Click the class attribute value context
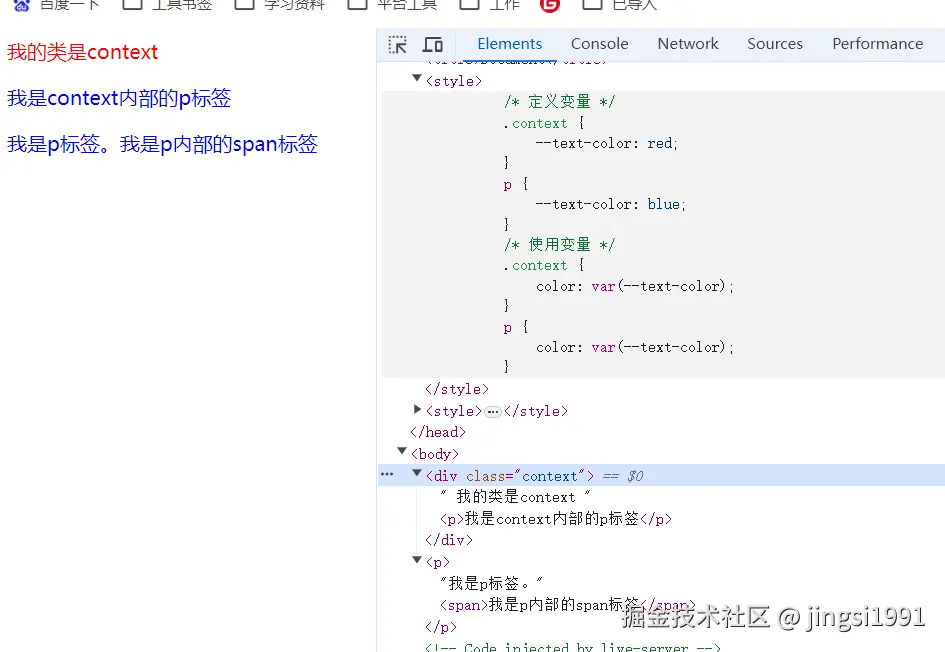945x652 pixels. 550,476
